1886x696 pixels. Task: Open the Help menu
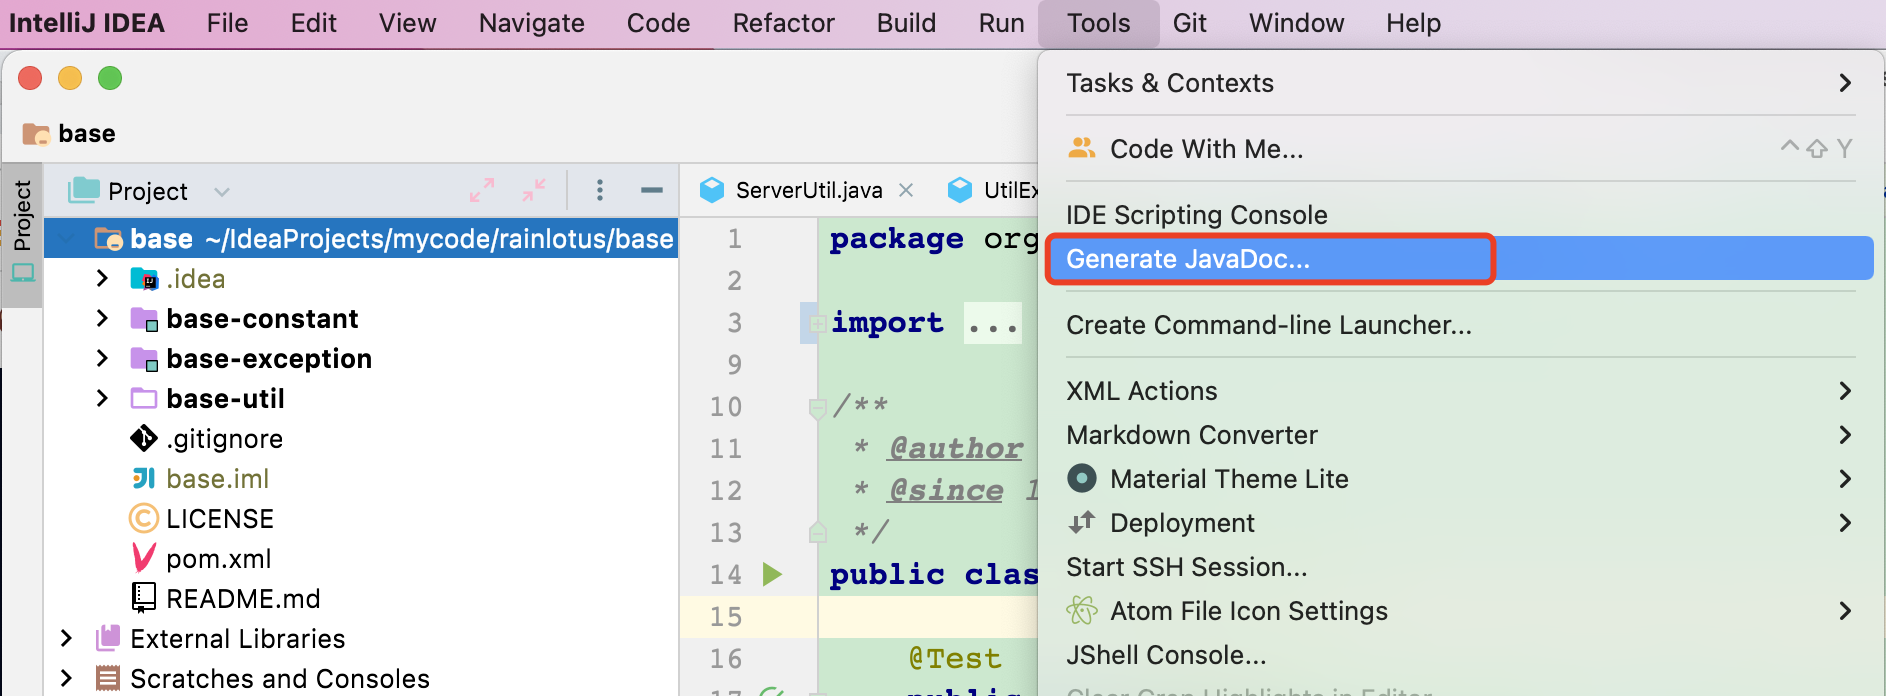tap(1413, 23)
